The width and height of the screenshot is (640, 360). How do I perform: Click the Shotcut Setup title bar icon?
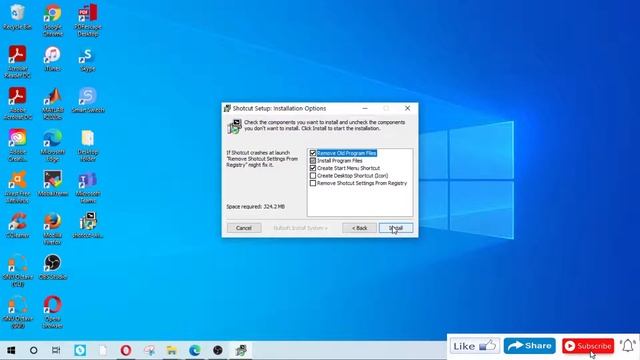(227, 108)
